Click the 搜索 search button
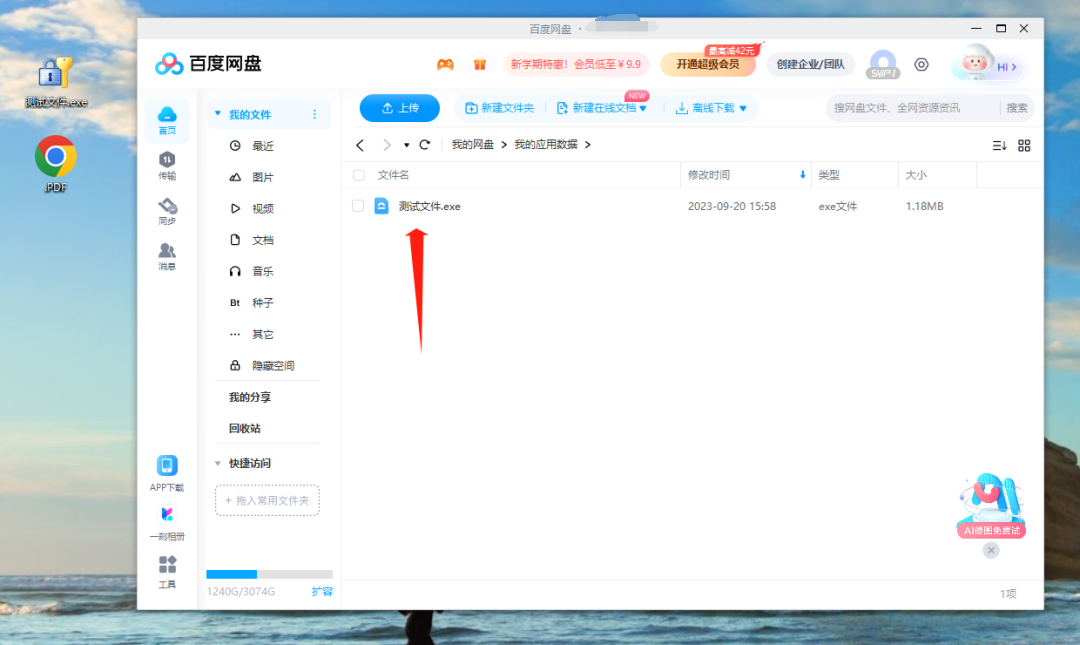This screenshot has height=645, width=1080. [1017, 108]
